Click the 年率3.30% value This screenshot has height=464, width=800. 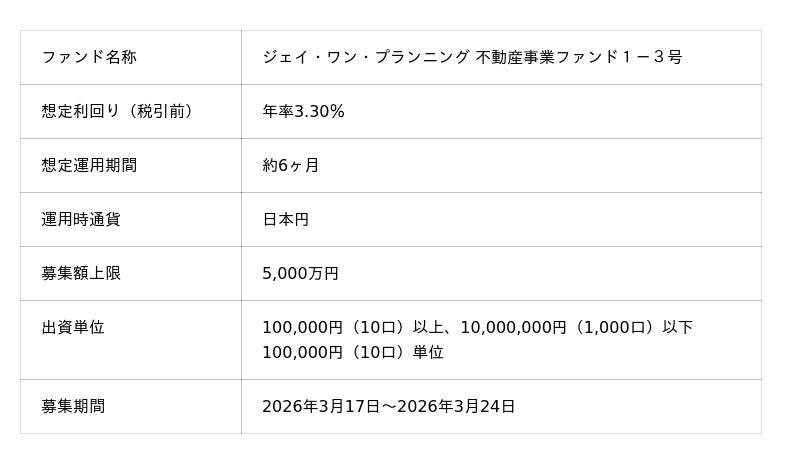pyautogui.click(x=303, y=111)
